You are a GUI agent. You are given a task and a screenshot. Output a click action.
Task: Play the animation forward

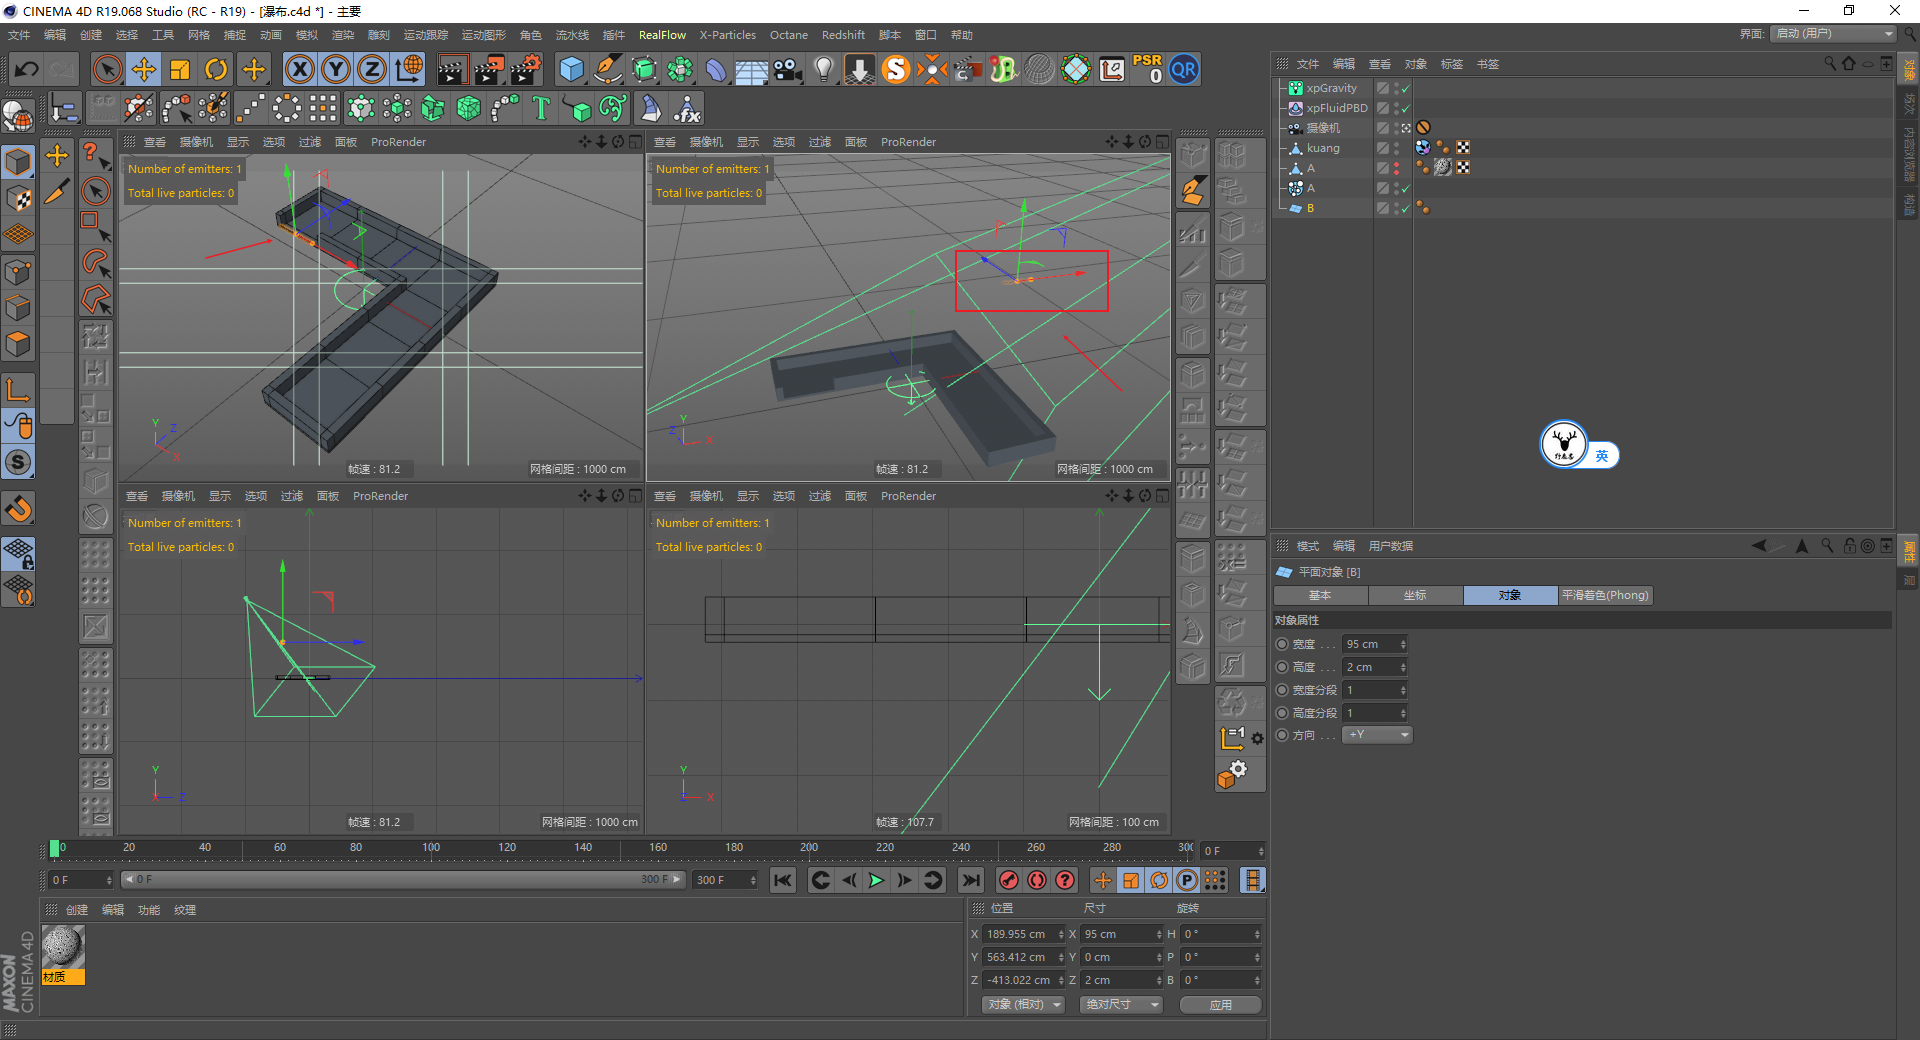pos(876,880)
